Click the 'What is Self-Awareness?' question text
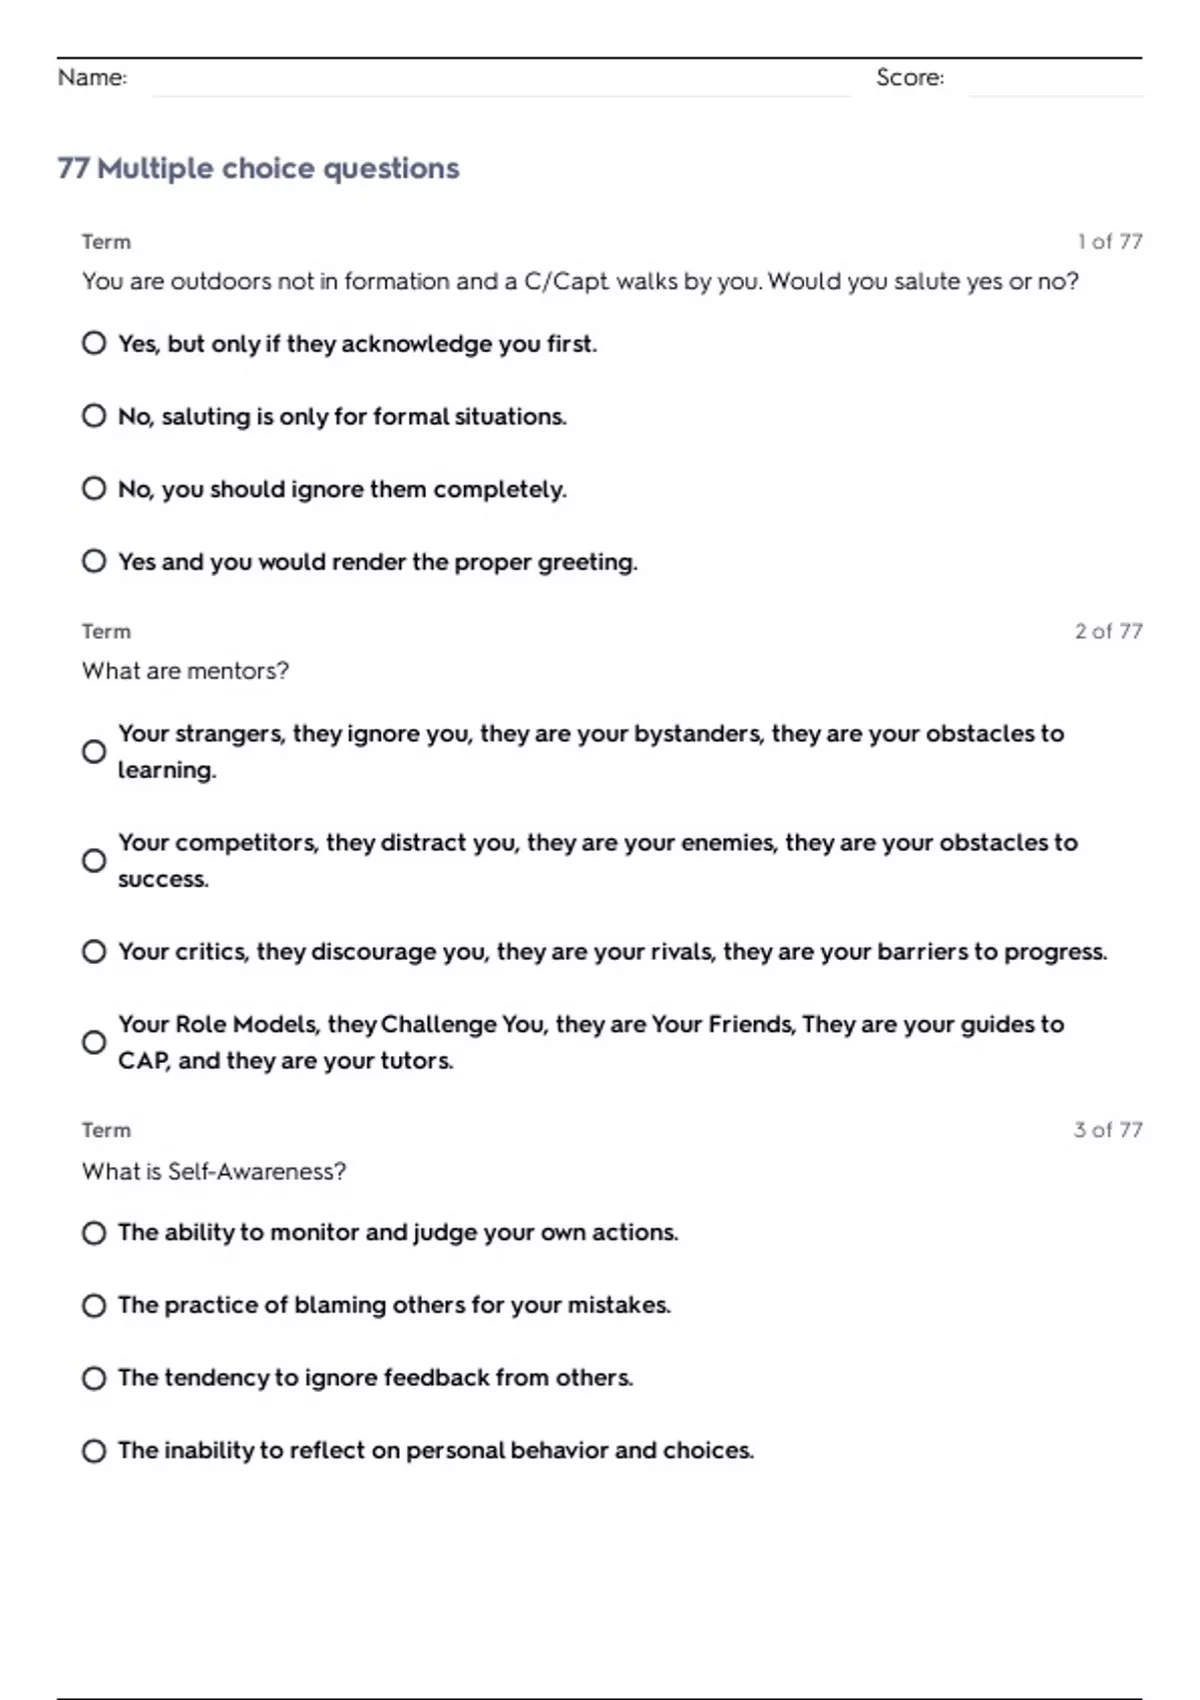 pyautogui.click(x=214, y=1171)
